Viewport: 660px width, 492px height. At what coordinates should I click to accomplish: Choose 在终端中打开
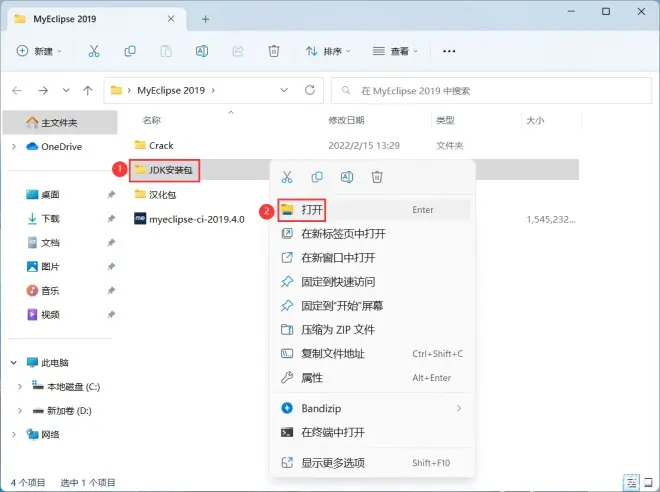tap(373, 432)
